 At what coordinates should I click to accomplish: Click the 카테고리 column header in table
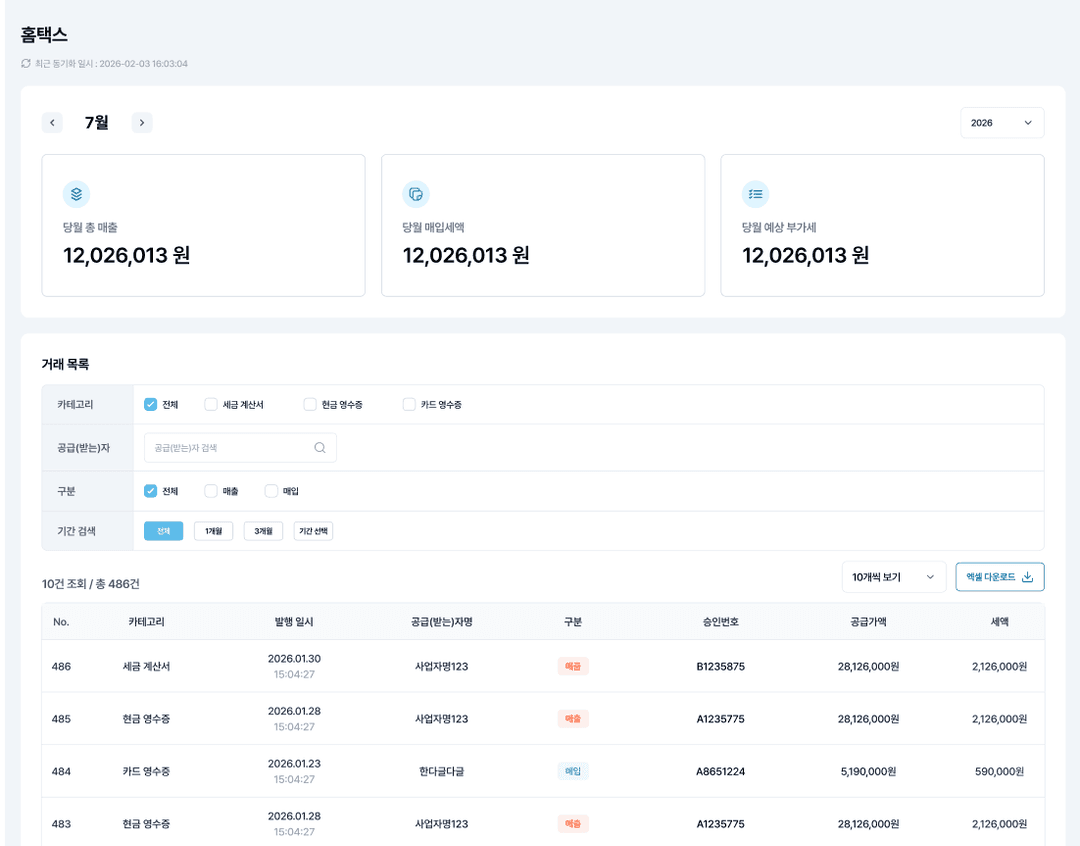click(x=146, y=622)
